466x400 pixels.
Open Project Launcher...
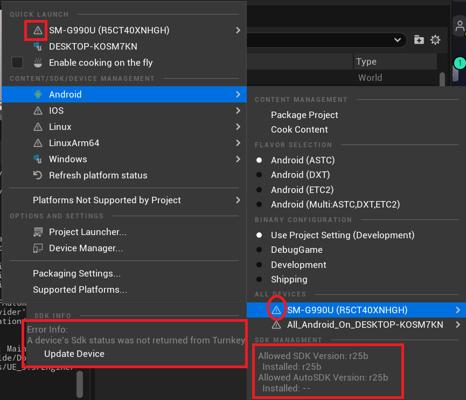(x=88, y=232)
